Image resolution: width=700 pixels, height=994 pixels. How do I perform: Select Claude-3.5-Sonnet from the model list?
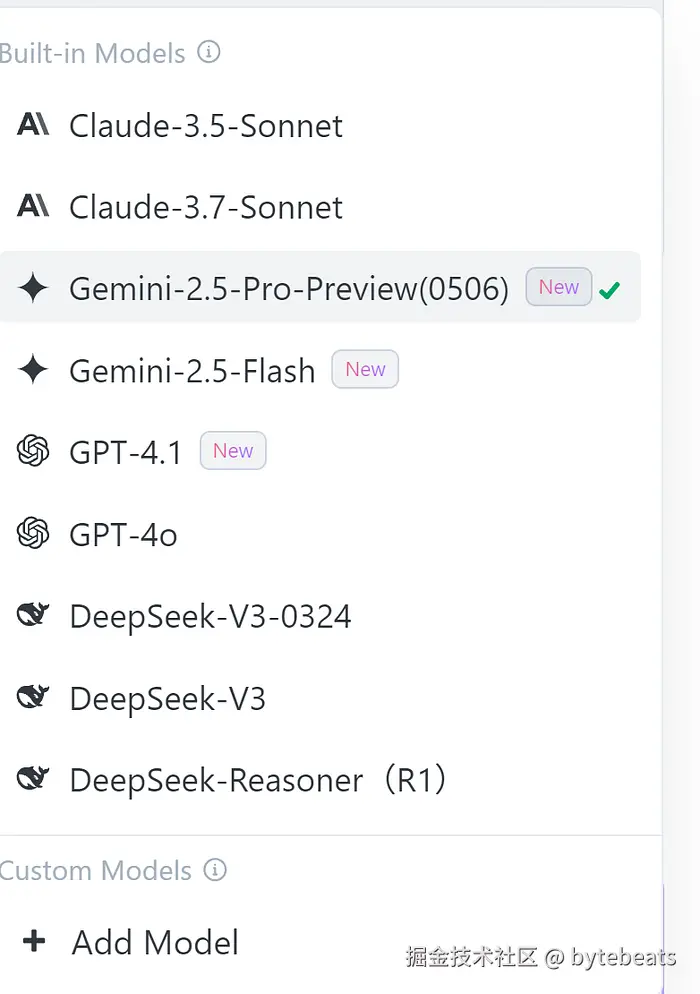(x=205, y=126)
